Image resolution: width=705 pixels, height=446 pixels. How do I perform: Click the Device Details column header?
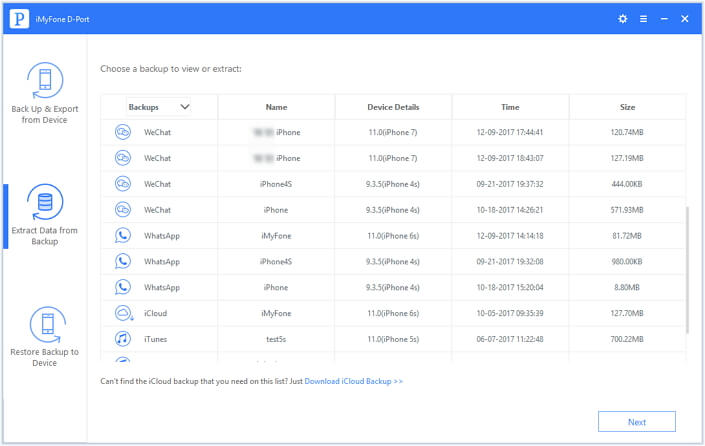[x=393, y=107]
